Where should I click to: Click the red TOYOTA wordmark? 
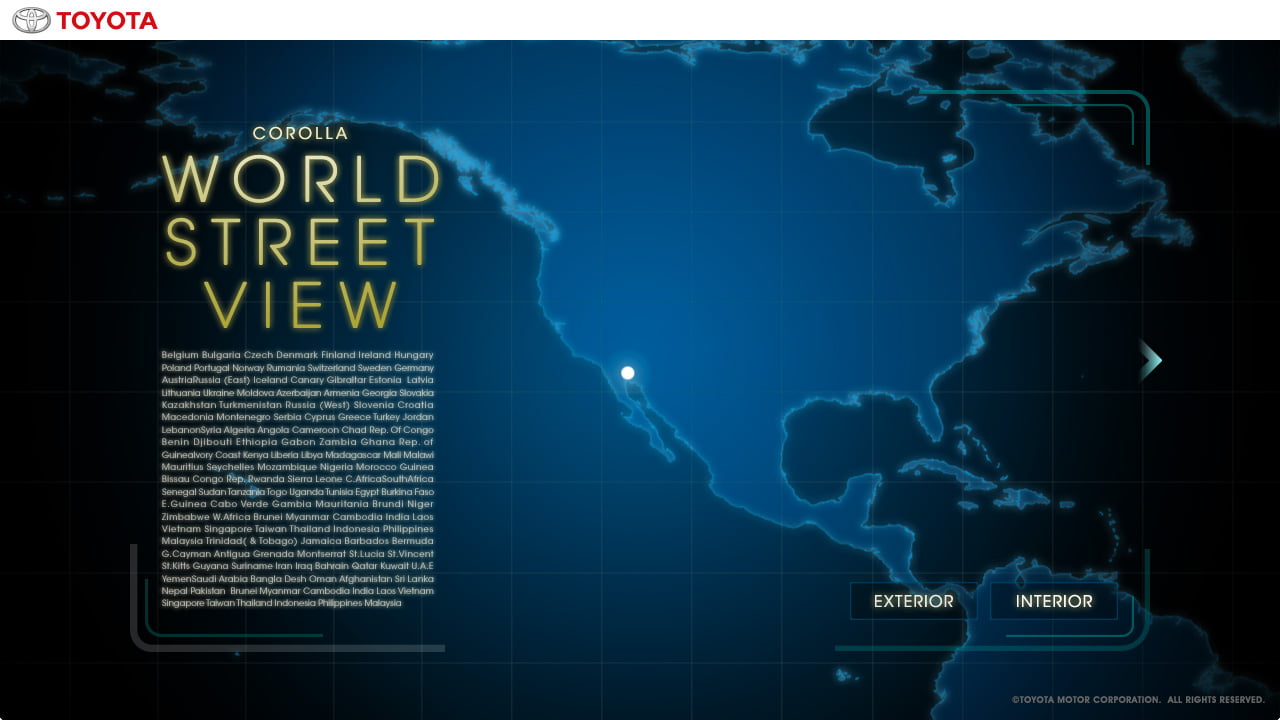tap(107, 20)
